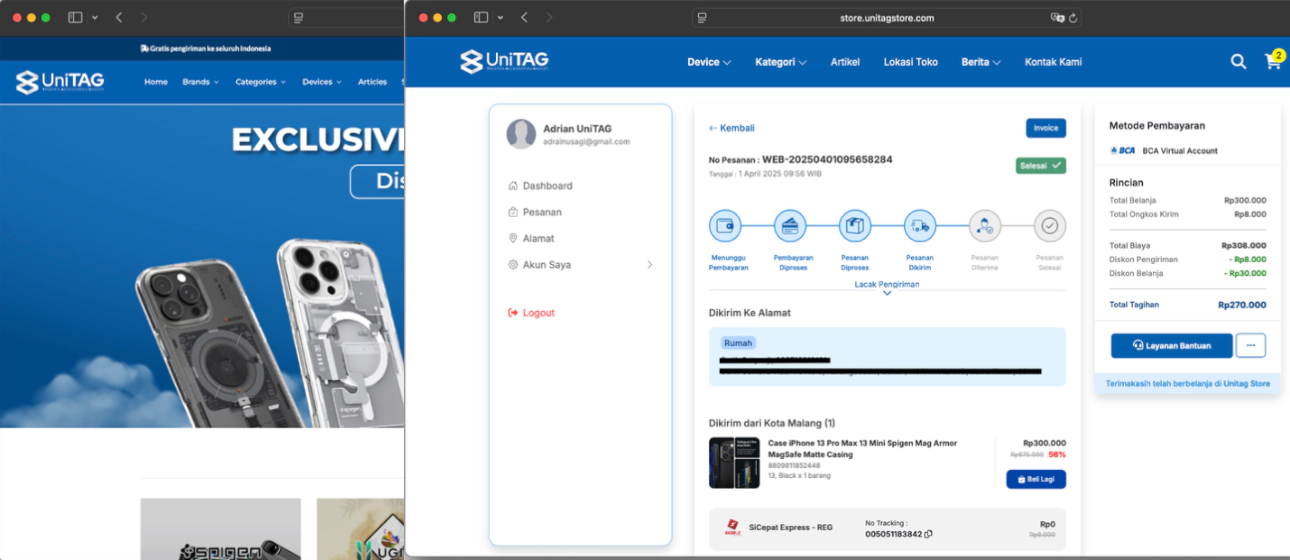Click the SiCepat Express courier logo
The width and height of the screenshot is (1290, 560).
pyautogui.click(x=732, y=528)
